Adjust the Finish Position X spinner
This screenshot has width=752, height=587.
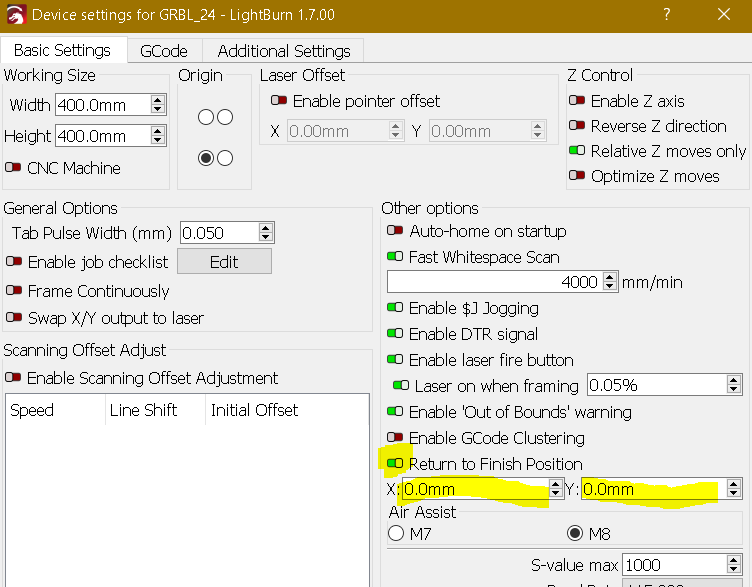pos(556,489)
